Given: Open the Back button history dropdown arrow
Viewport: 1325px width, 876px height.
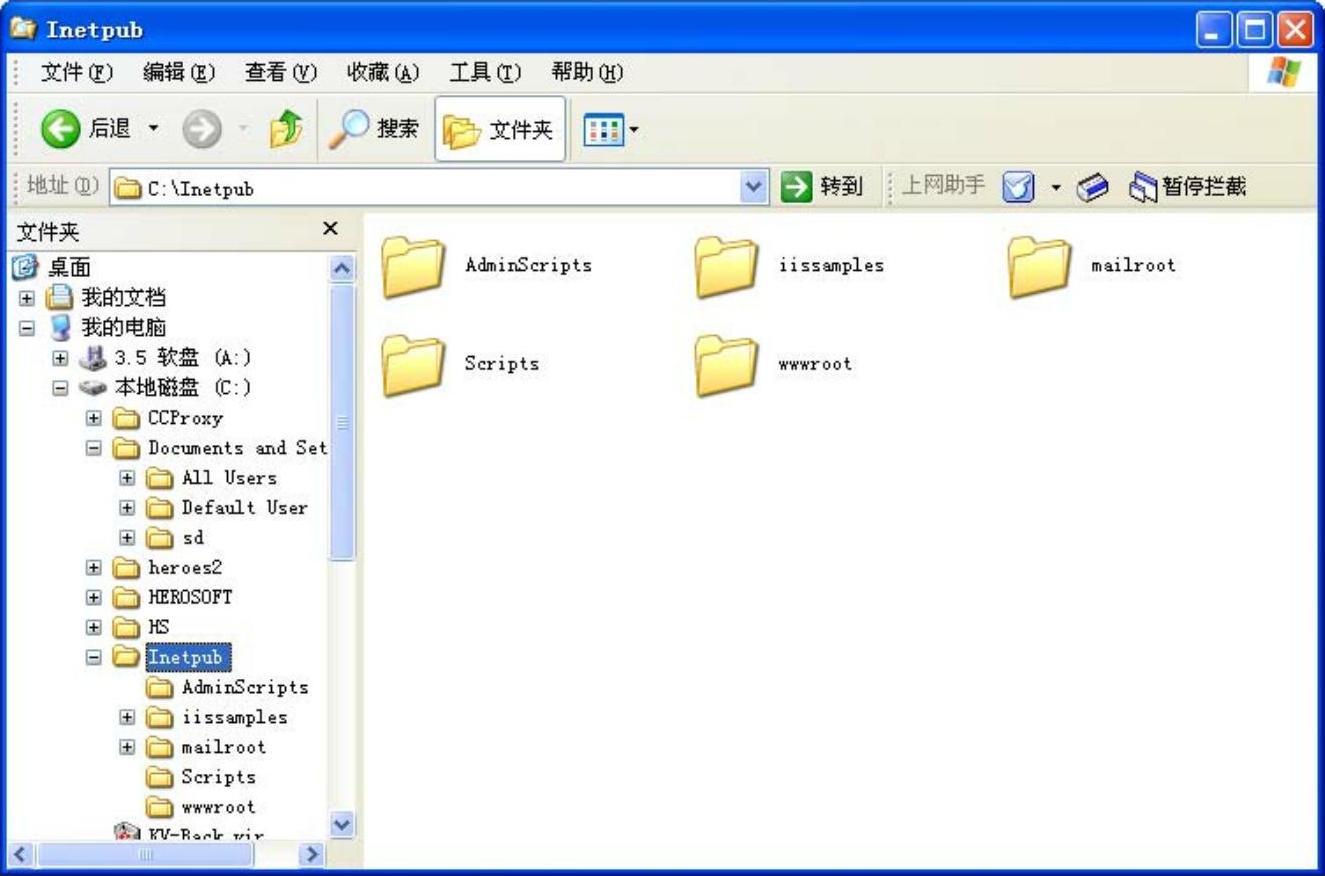Looking at the screenshot, I should pyautogui.click(x=153, y=130).
